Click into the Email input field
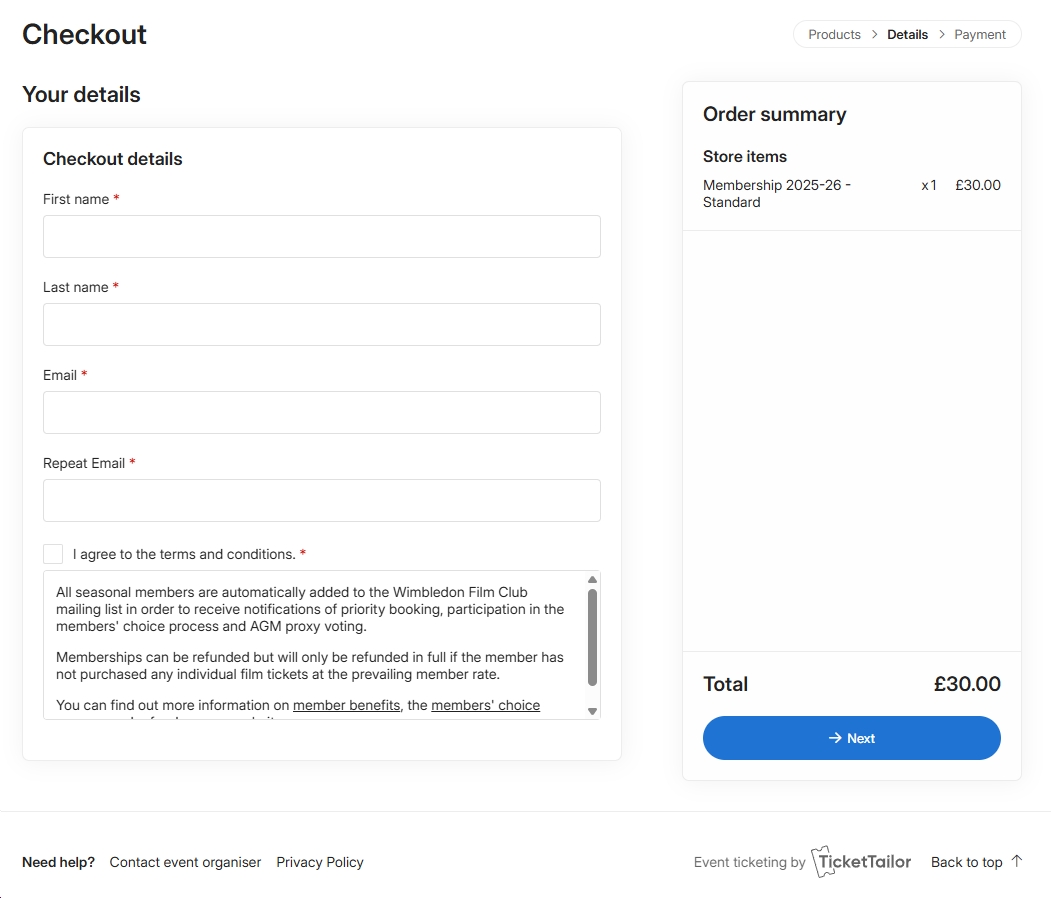Viewport: 1051px width, 898px height. click(321, 413)
